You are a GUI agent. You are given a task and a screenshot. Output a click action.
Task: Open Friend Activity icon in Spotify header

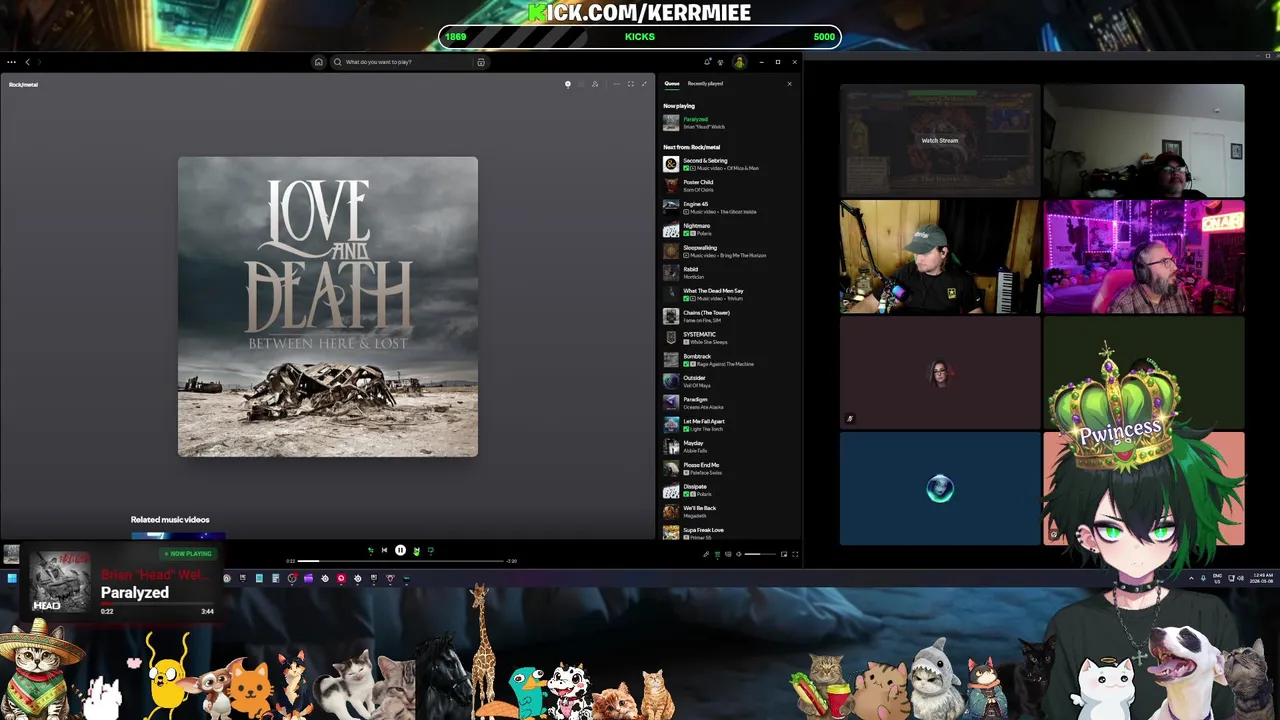722,62
